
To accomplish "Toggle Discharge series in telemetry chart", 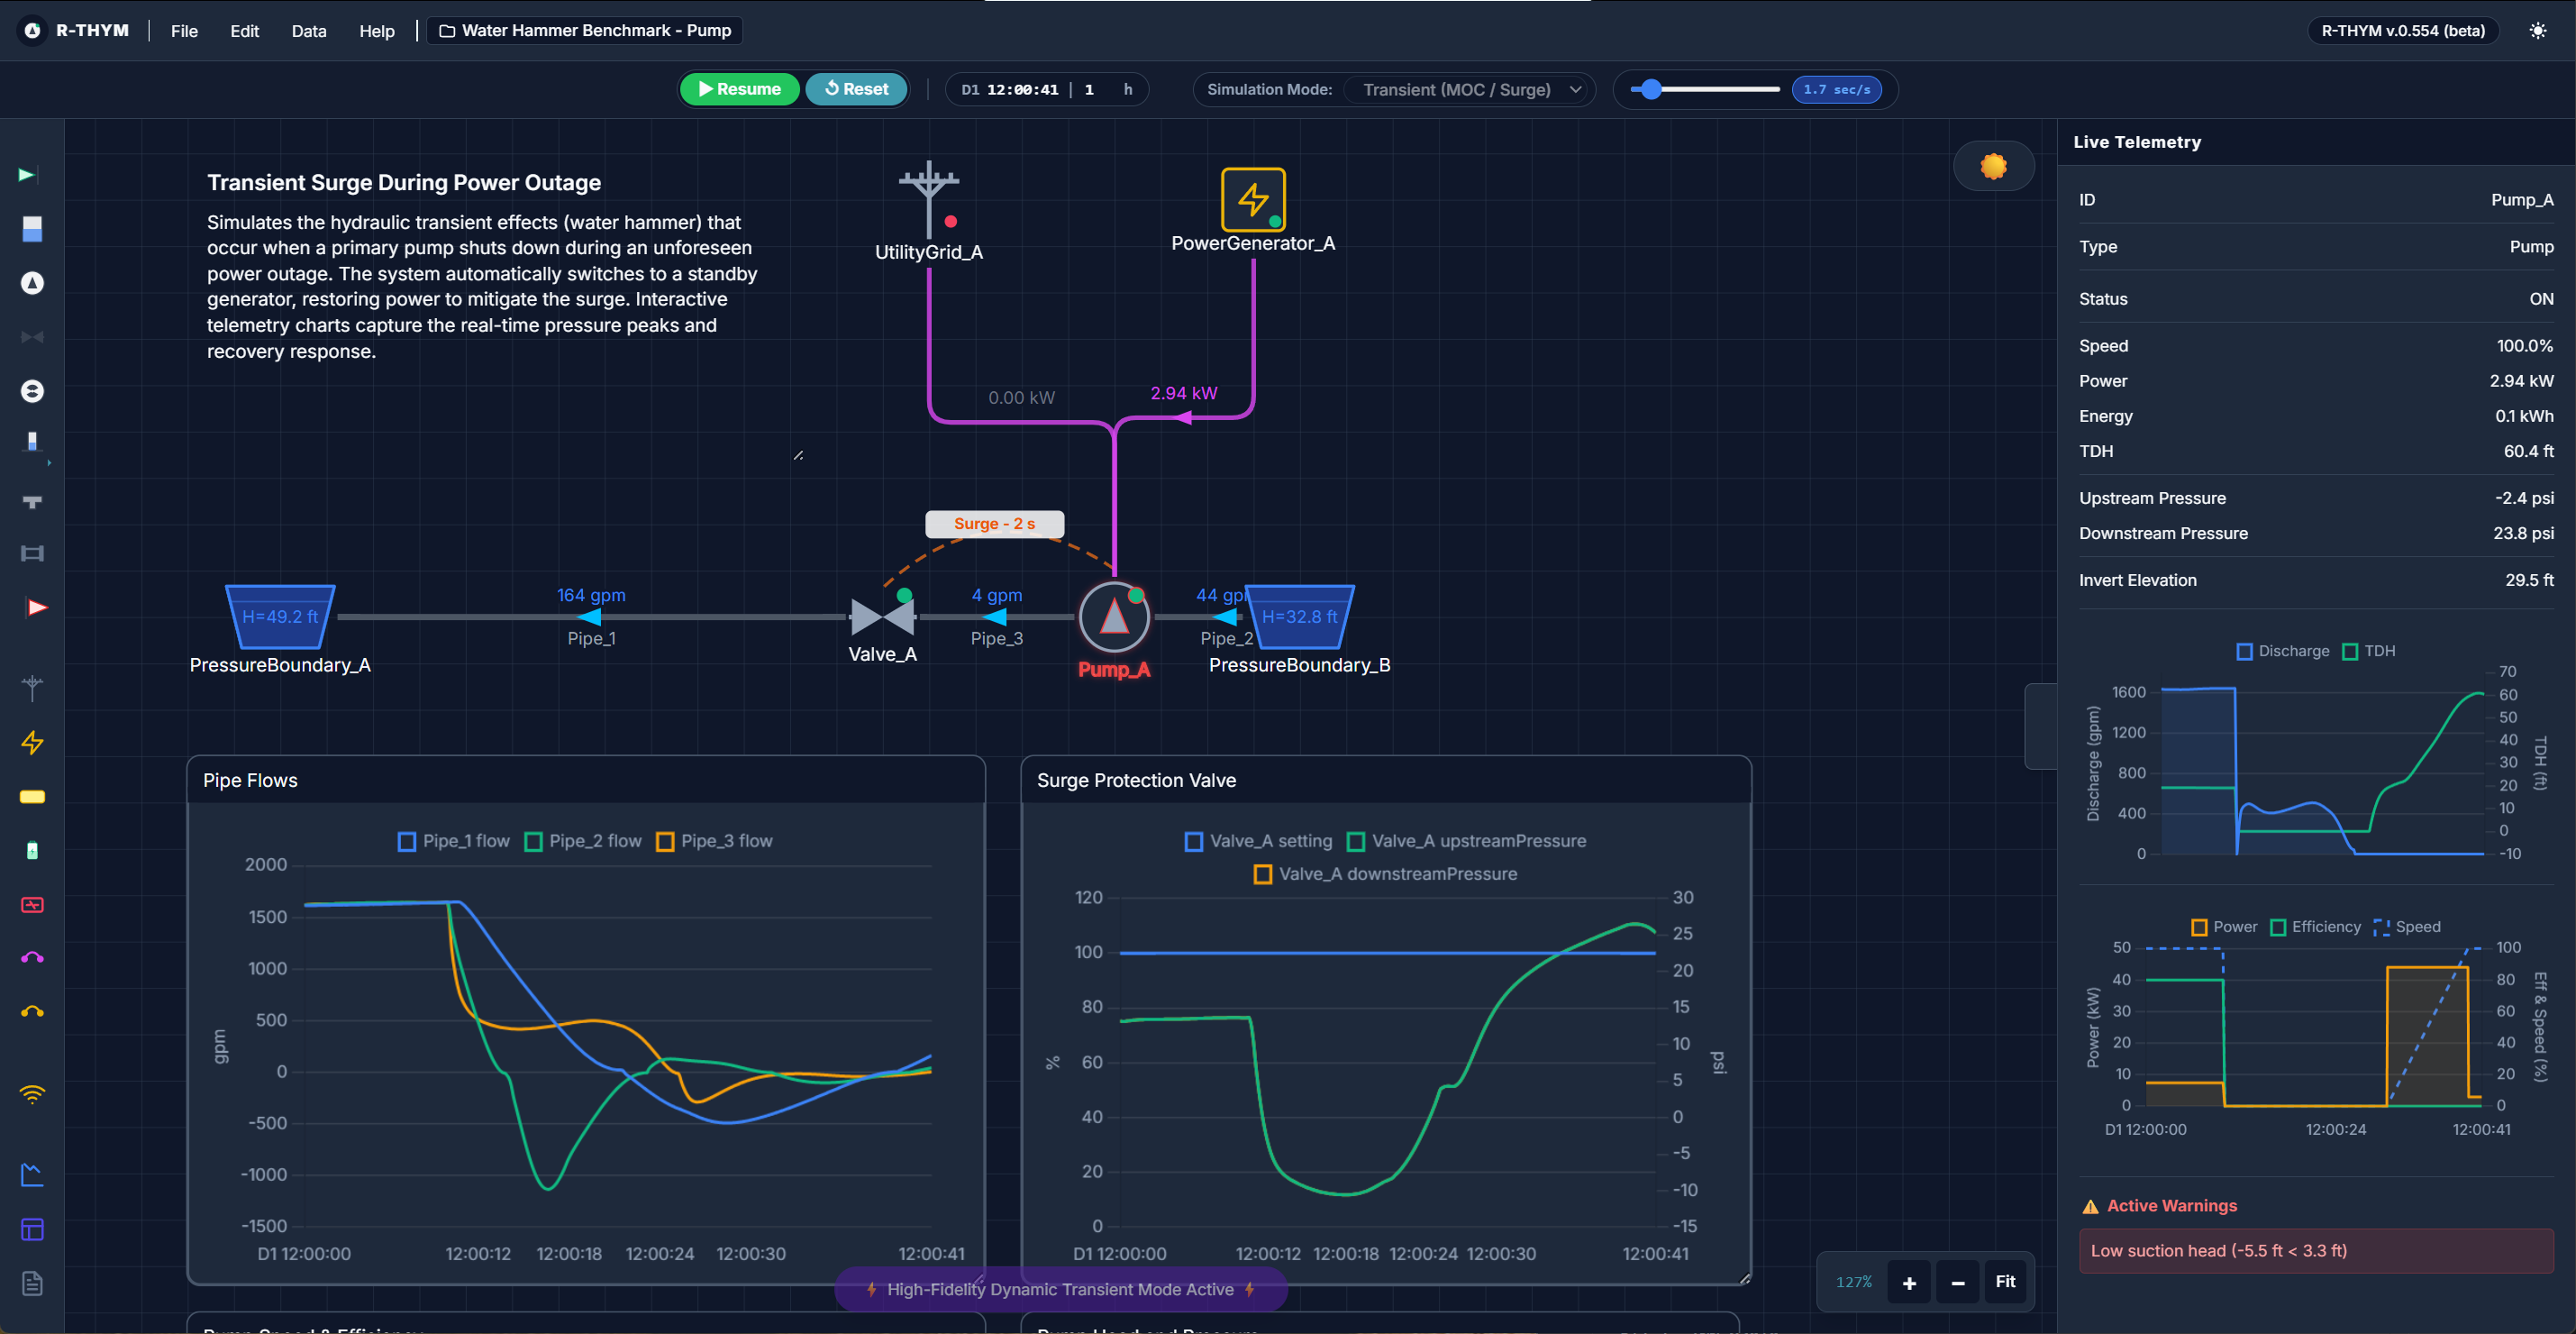I will pyautogui.click(x=2282, y=651).
